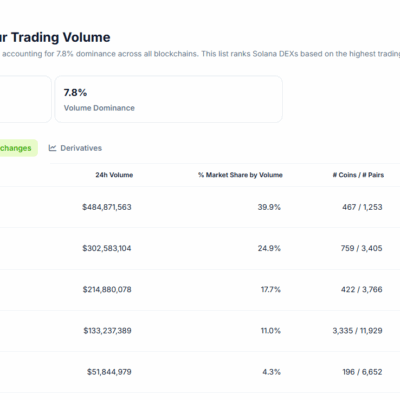400x400 pixels.
Task: Sort by # Coins / # Pairs header
Action: click(358, 175)
